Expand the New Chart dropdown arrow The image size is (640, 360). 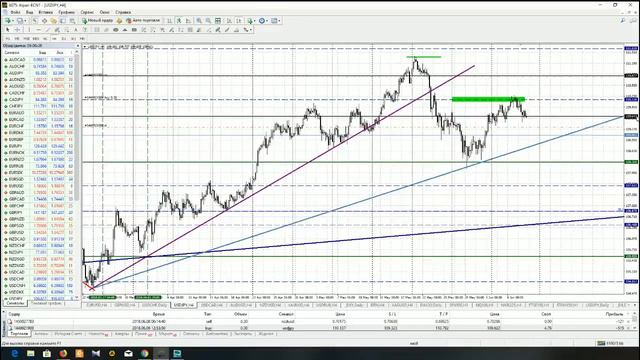pos(13,20)
